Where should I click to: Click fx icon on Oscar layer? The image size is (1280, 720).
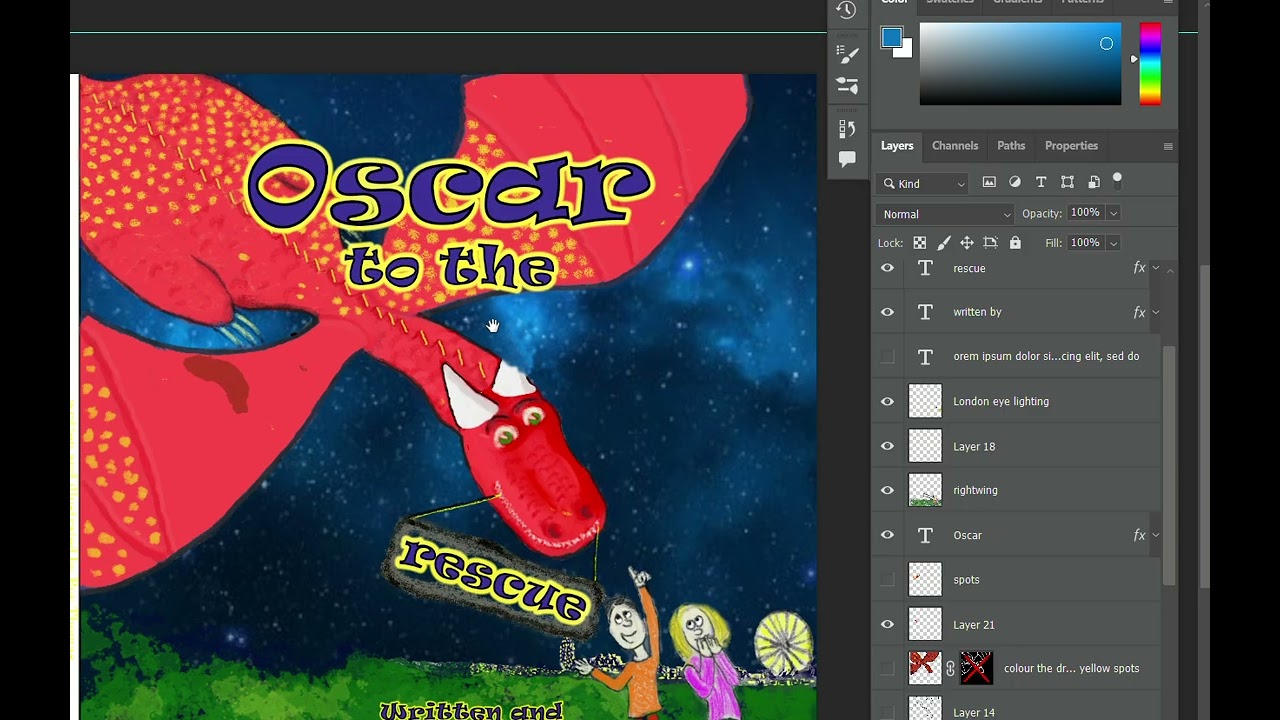click(1138, 535)
